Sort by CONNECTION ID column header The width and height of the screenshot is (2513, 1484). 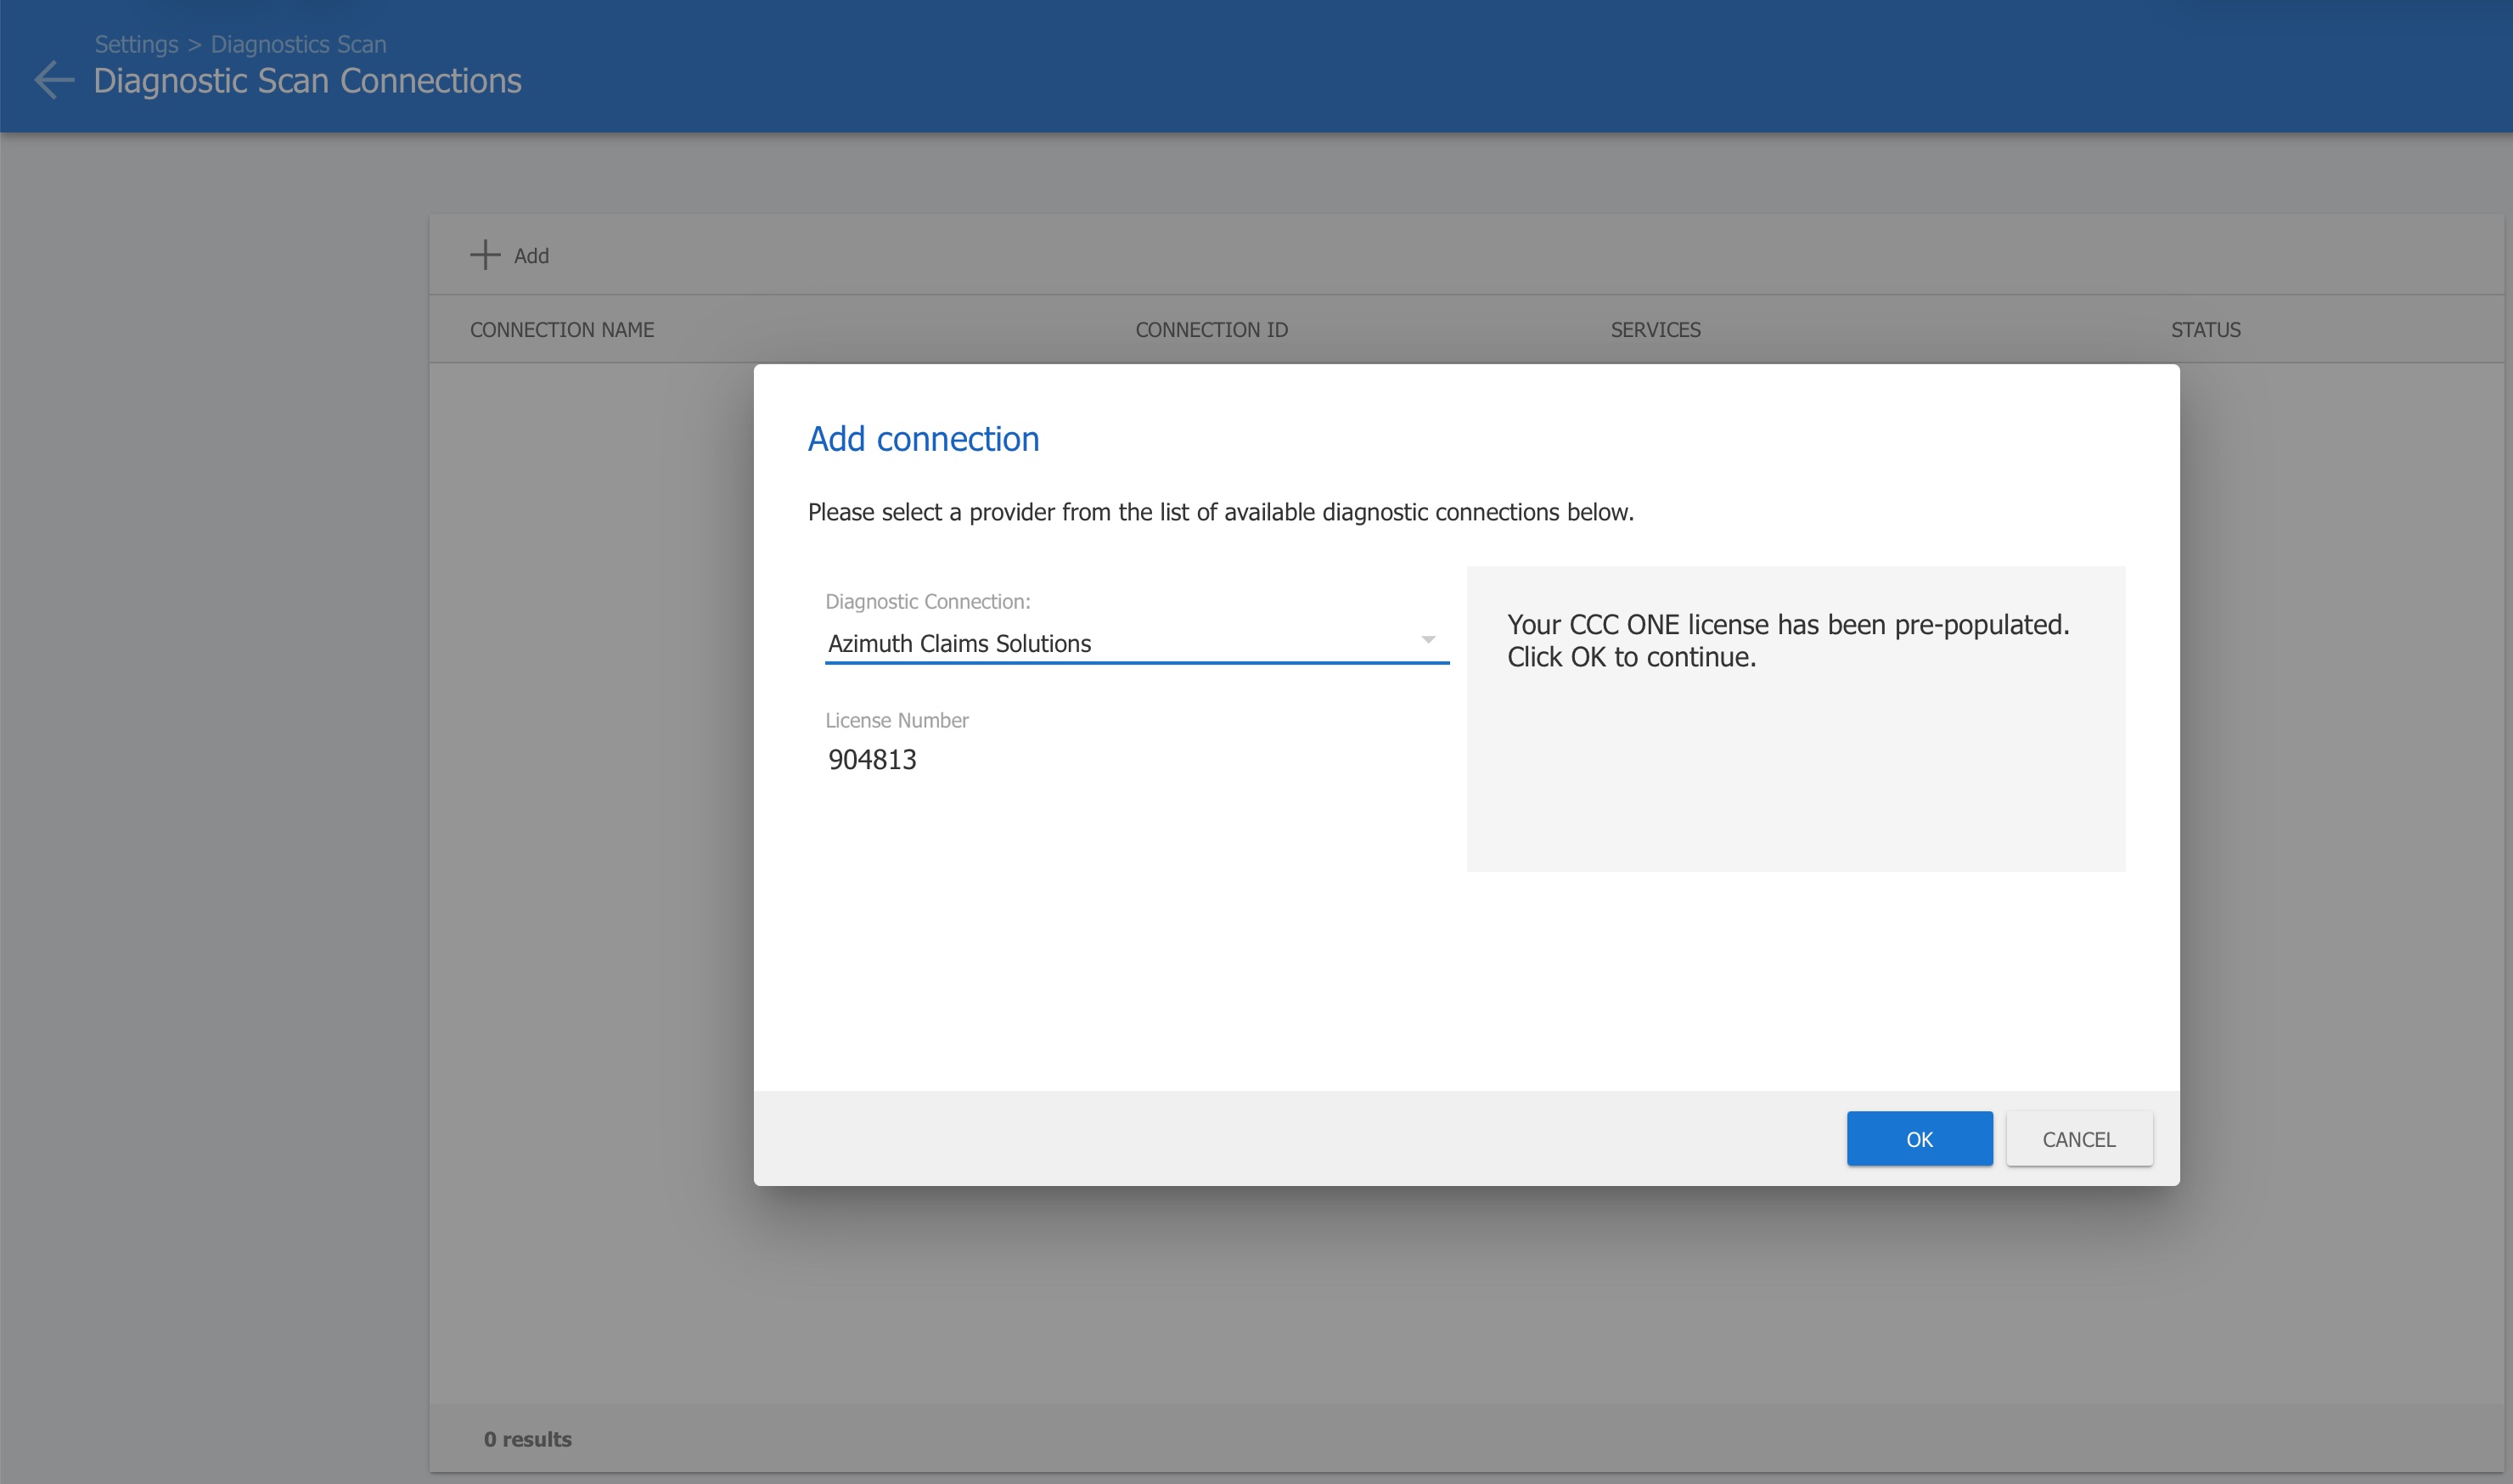click(x=1211, y=330)
